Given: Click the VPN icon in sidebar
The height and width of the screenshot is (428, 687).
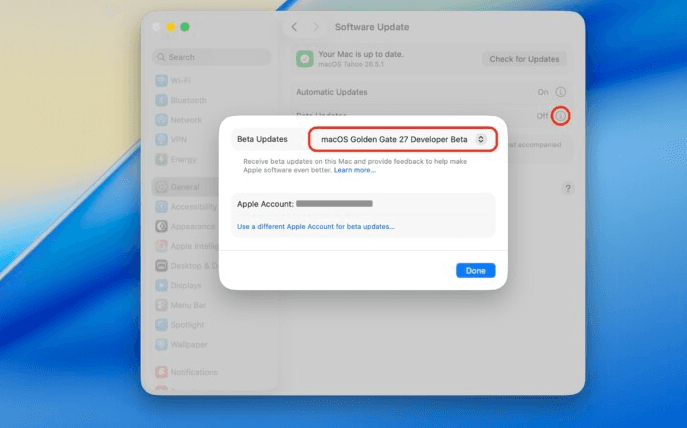Looking at the screenshot, I should point(161,140).
